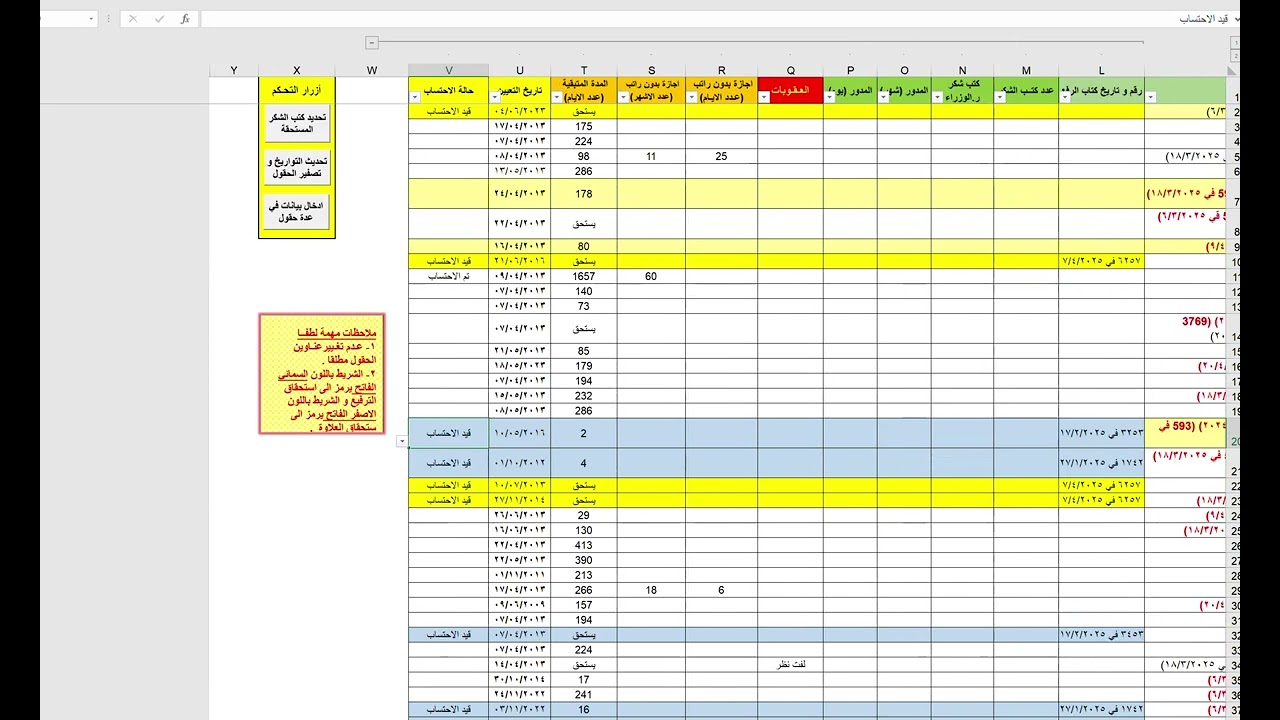Click inside the formula bar input
Image resolution: width=1280 pixels, height=720 pixels.
click(x=715, y=19)
